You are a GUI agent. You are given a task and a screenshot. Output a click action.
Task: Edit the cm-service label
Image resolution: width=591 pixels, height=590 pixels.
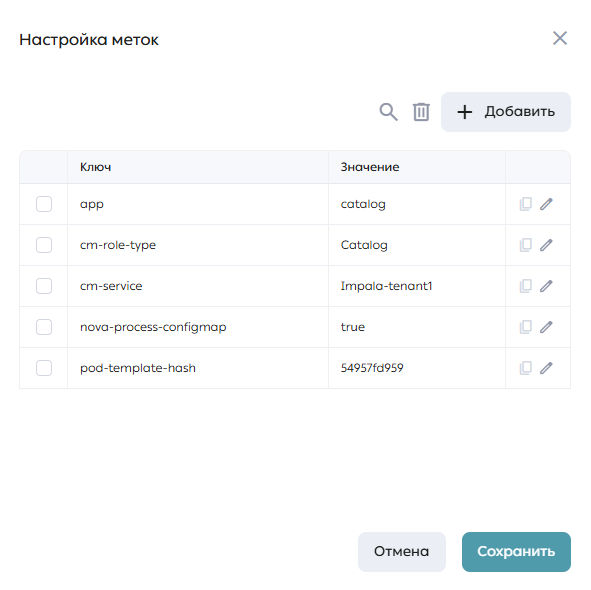pyautogui.click(x=546, y=286)
